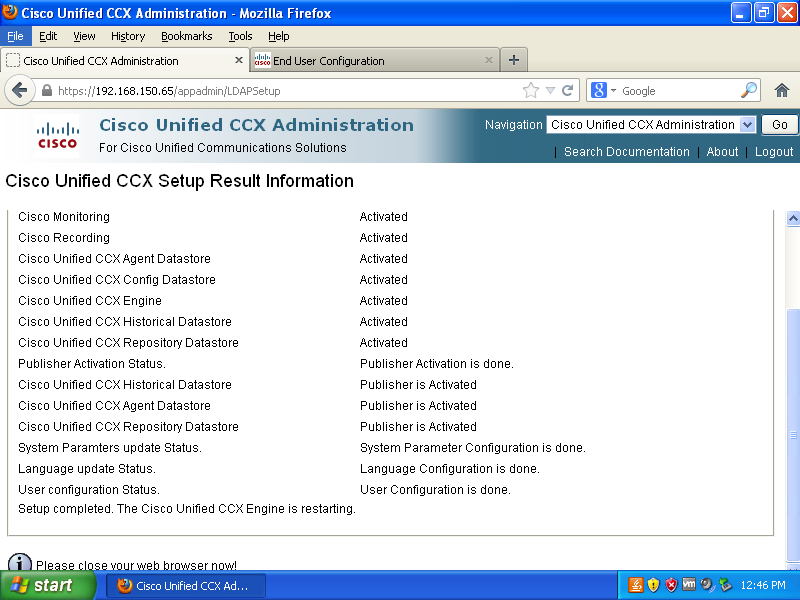This screenshot has width=800, height=600.
Task: Click the Cisco Unified CCX Engine label
Action: (x=90, y=301)
